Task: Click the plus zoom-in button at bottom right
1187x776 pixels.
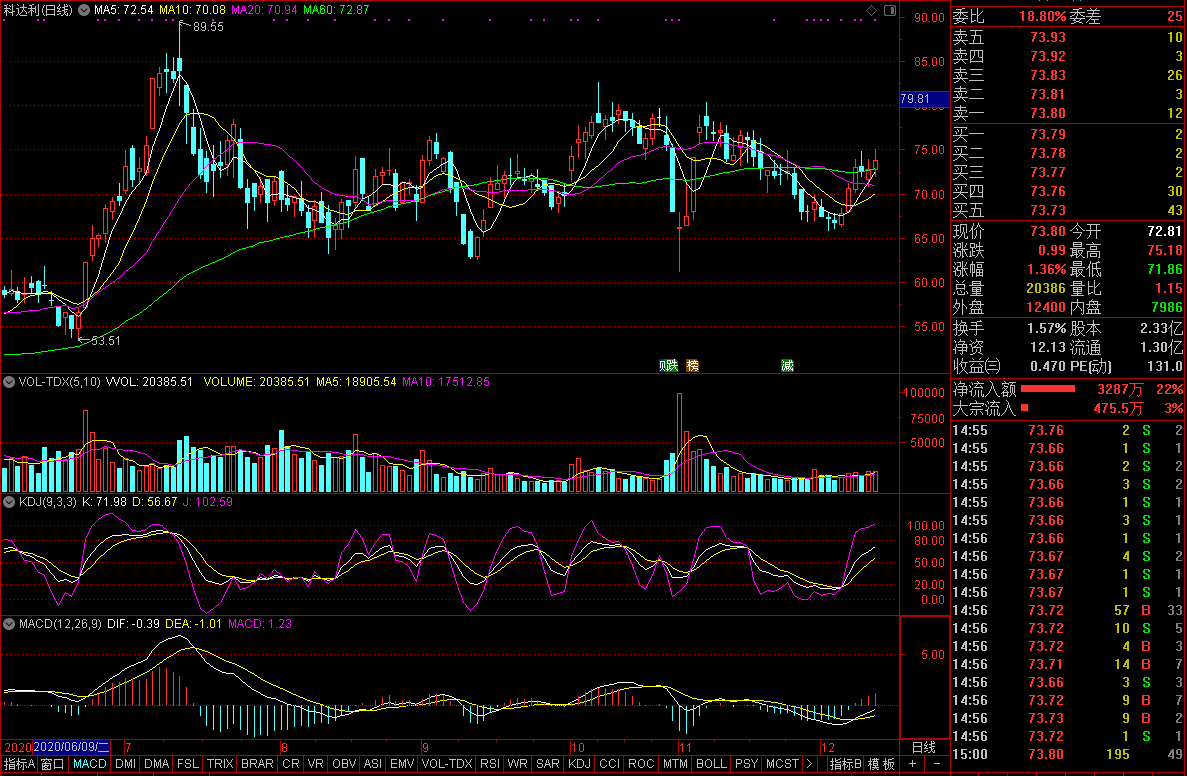Action: point(911,764)
